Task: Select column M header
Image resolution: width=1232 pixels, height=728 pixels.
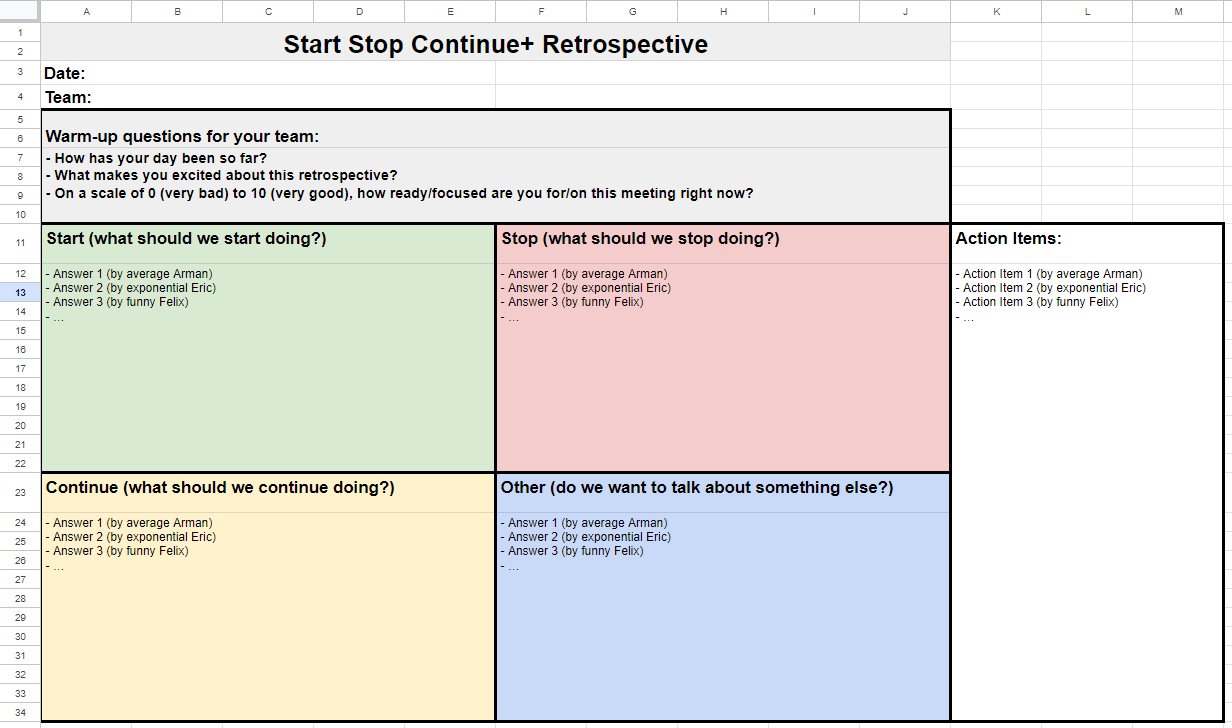Action: [x=1178, y=11]
